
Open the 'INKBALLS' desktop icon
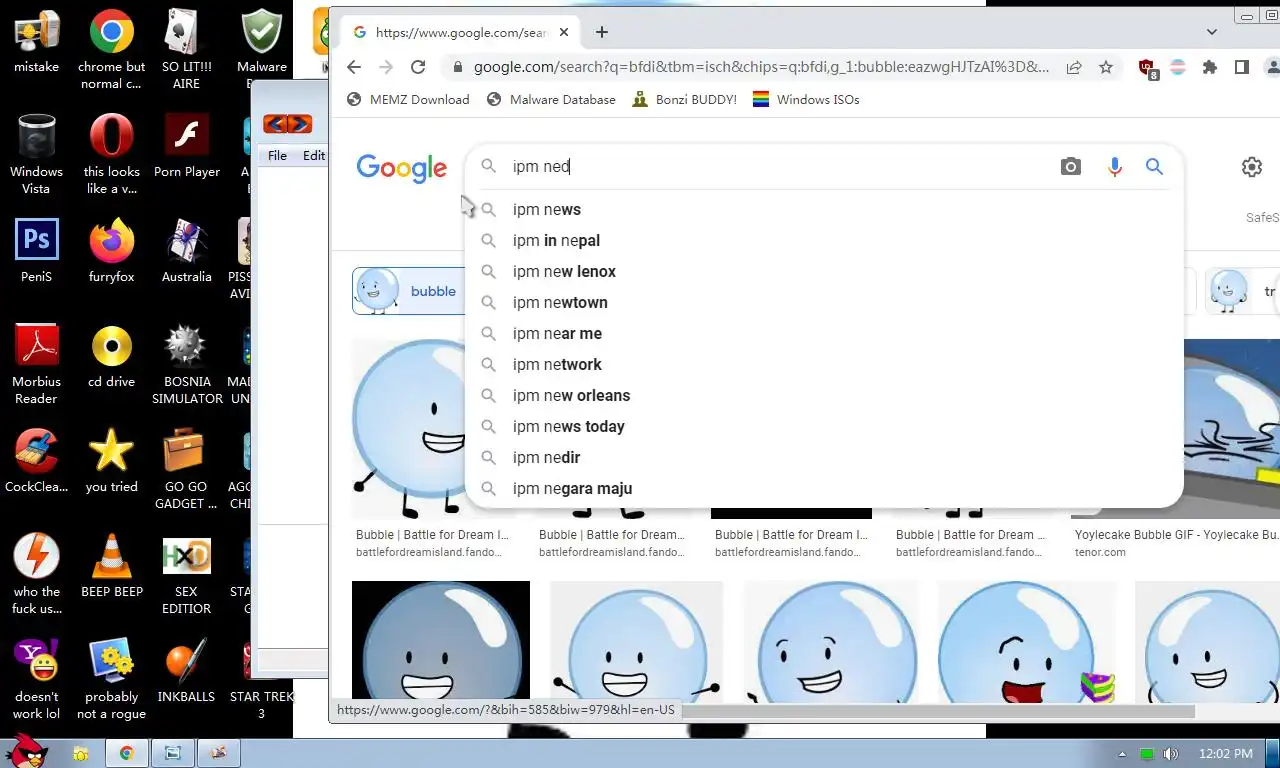click(186, 671)
